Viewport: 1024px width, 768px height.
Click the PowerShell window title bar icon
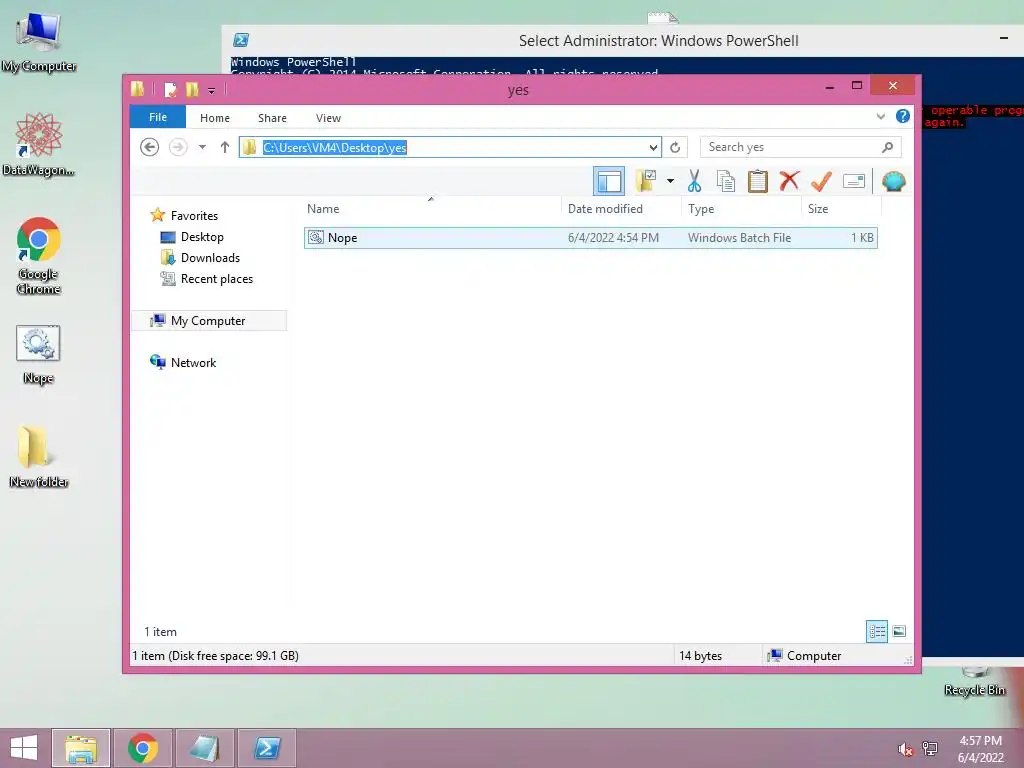click(x=241, y=40)
